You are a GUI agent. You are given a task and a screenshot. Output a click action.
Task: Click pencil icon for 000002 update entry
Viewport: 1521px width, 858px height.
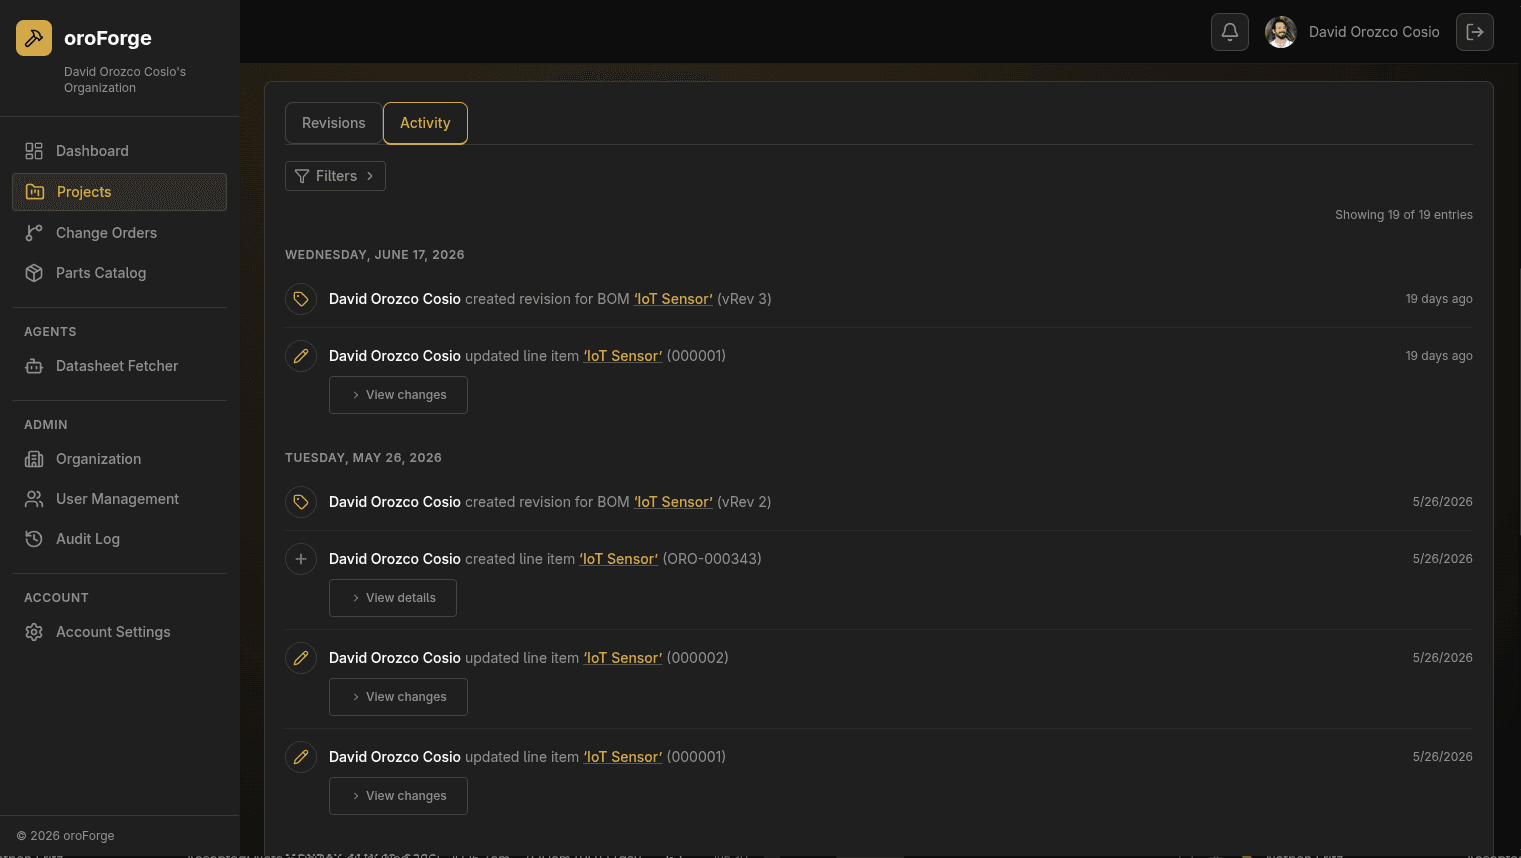[x=301, y=658]
